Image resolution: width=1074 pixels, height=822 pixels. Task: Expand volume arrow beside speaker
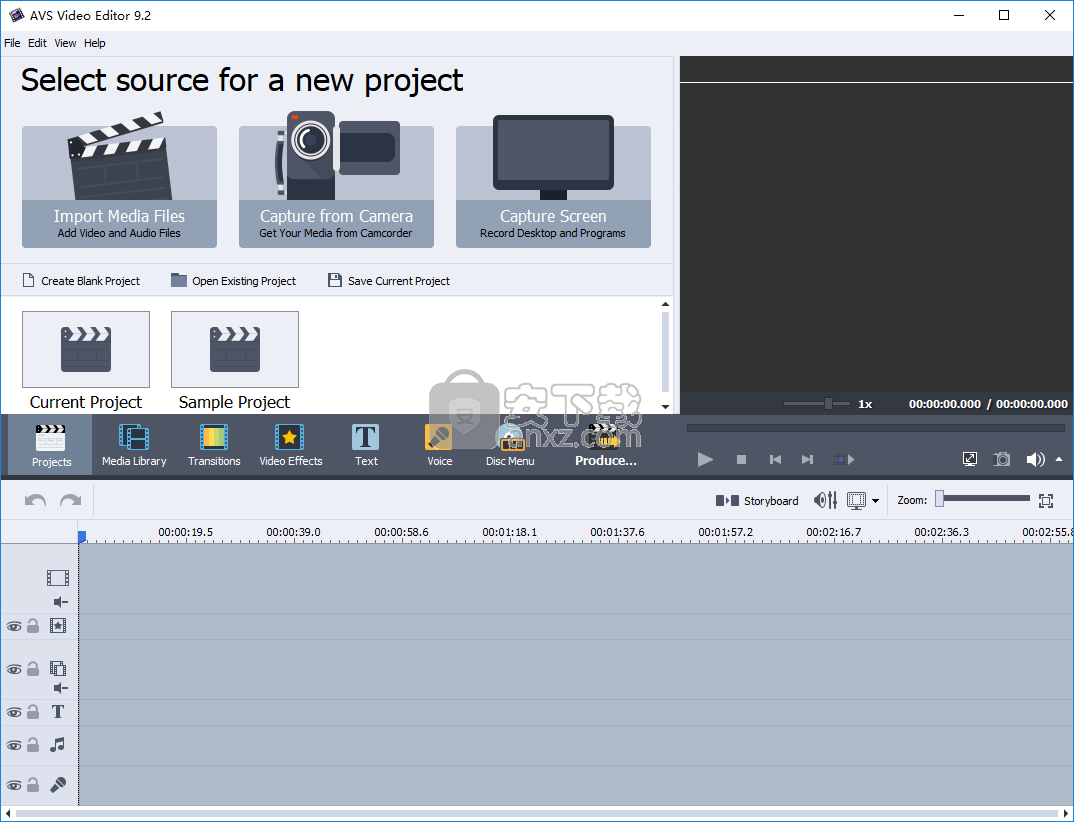[1059, 459]
